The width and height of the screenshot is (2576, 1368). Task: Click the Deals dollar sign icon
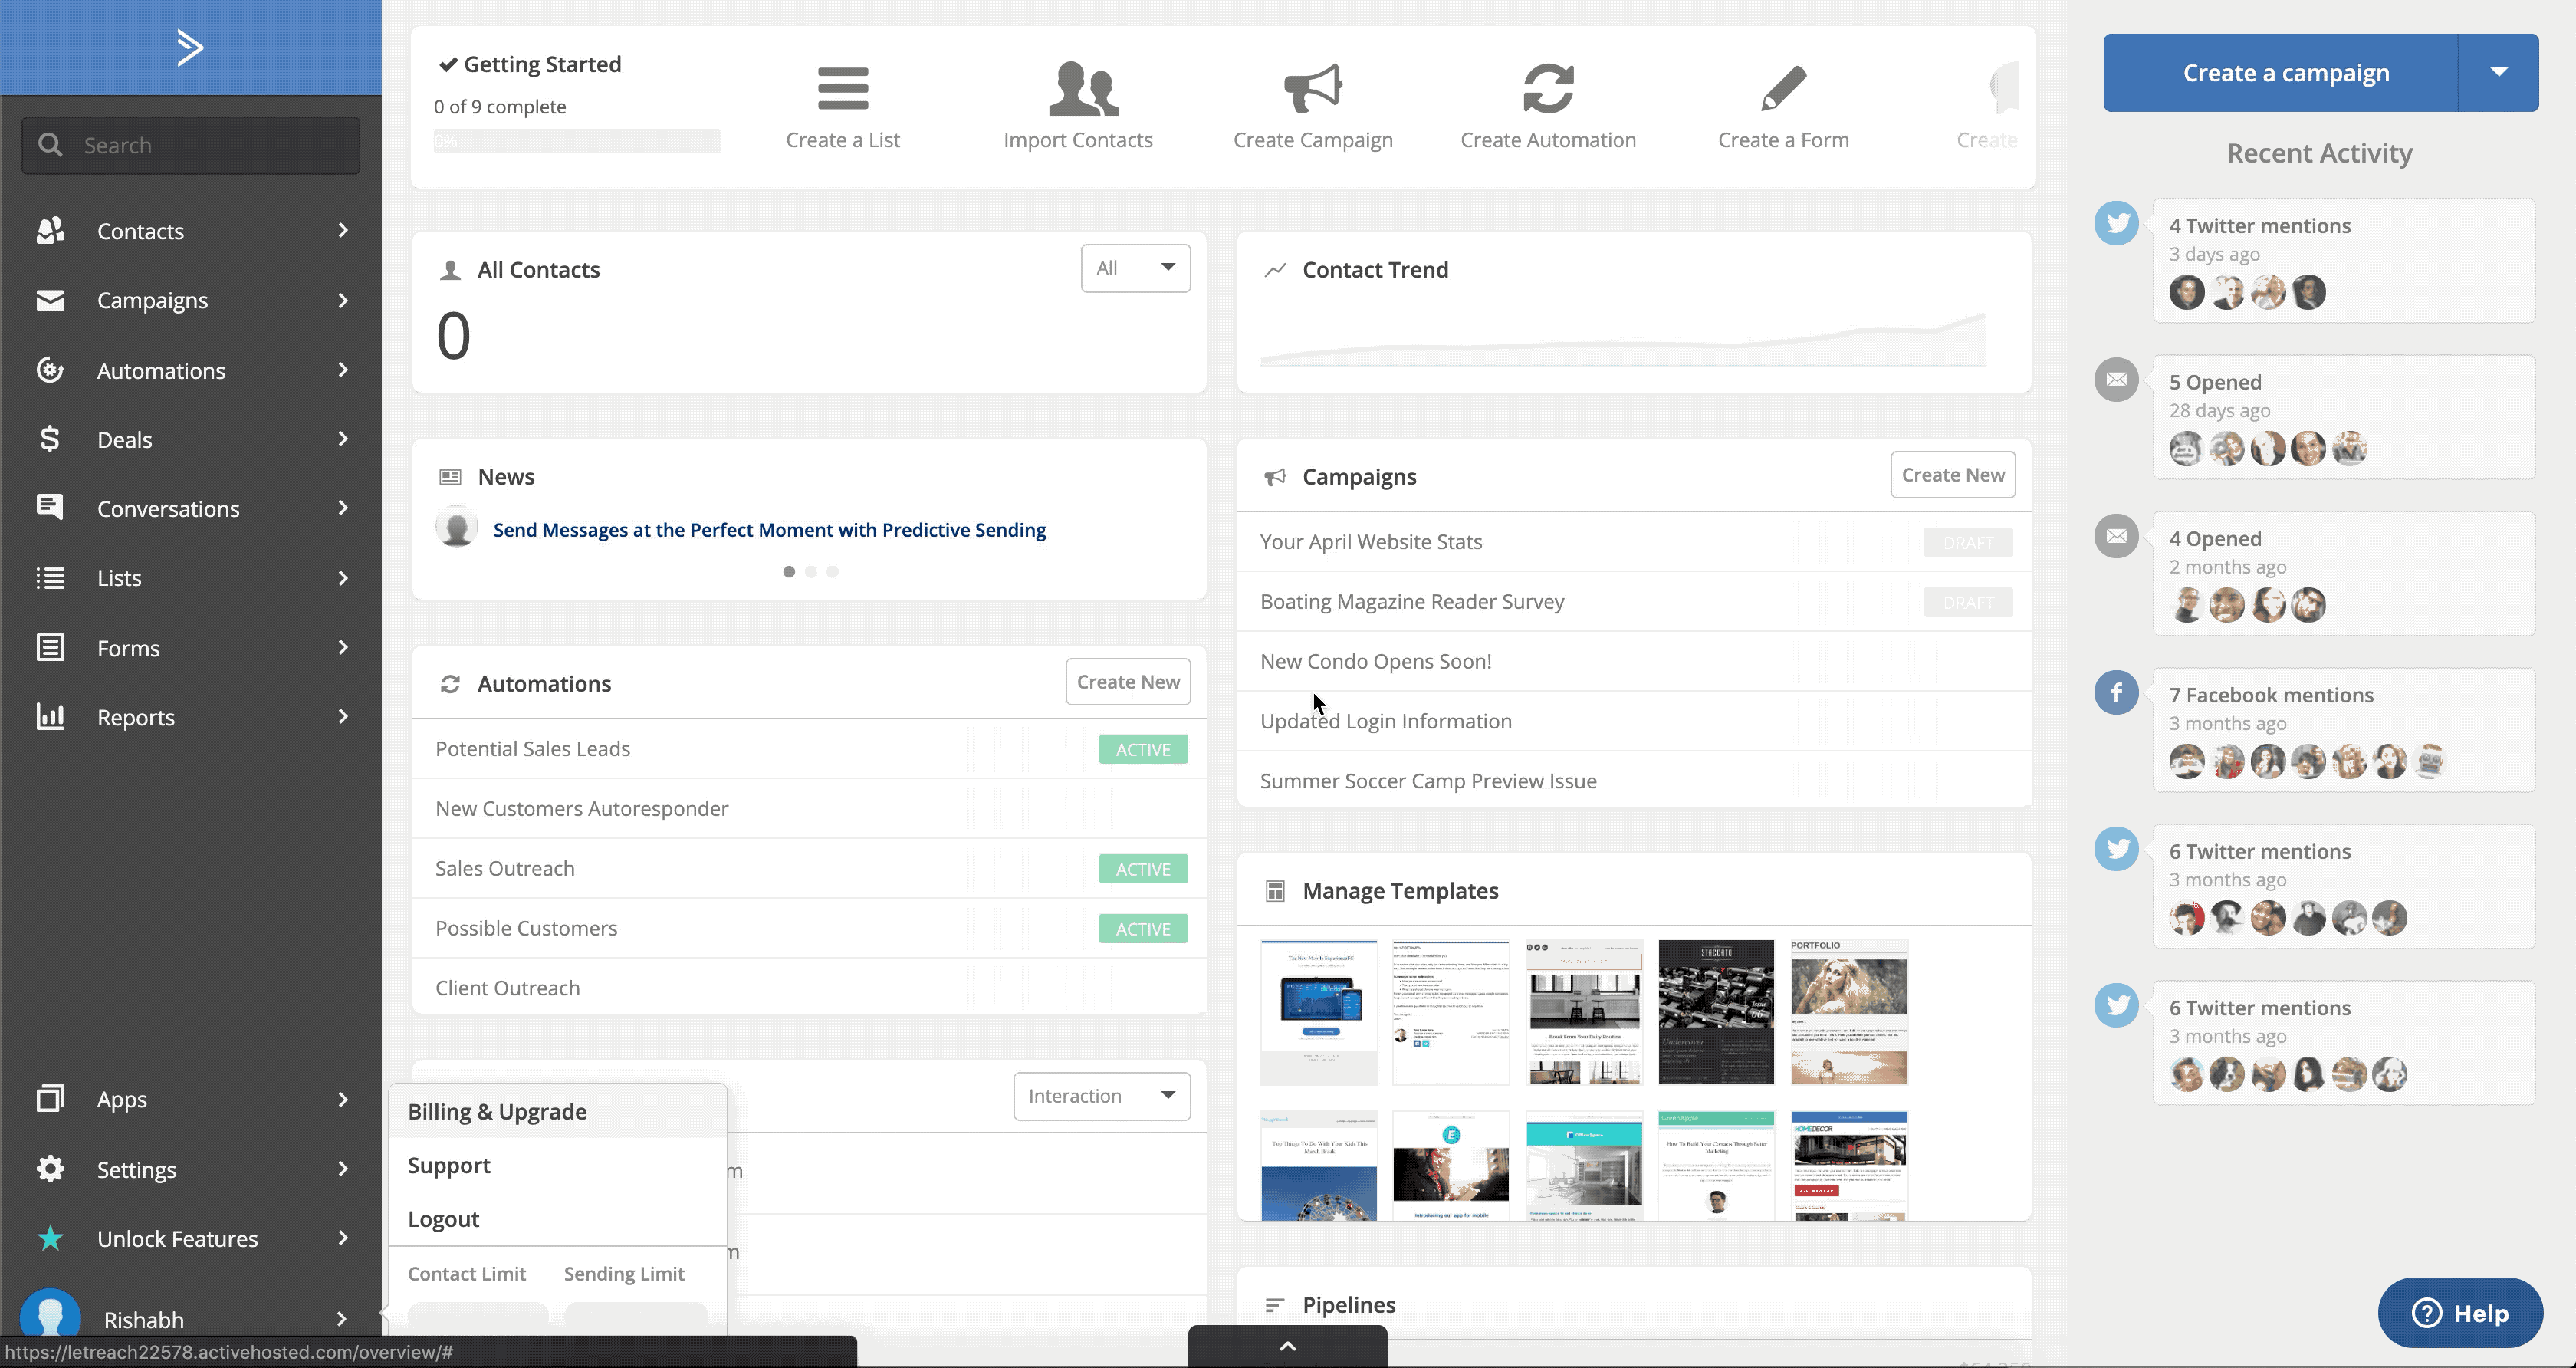tap(50, 439)
